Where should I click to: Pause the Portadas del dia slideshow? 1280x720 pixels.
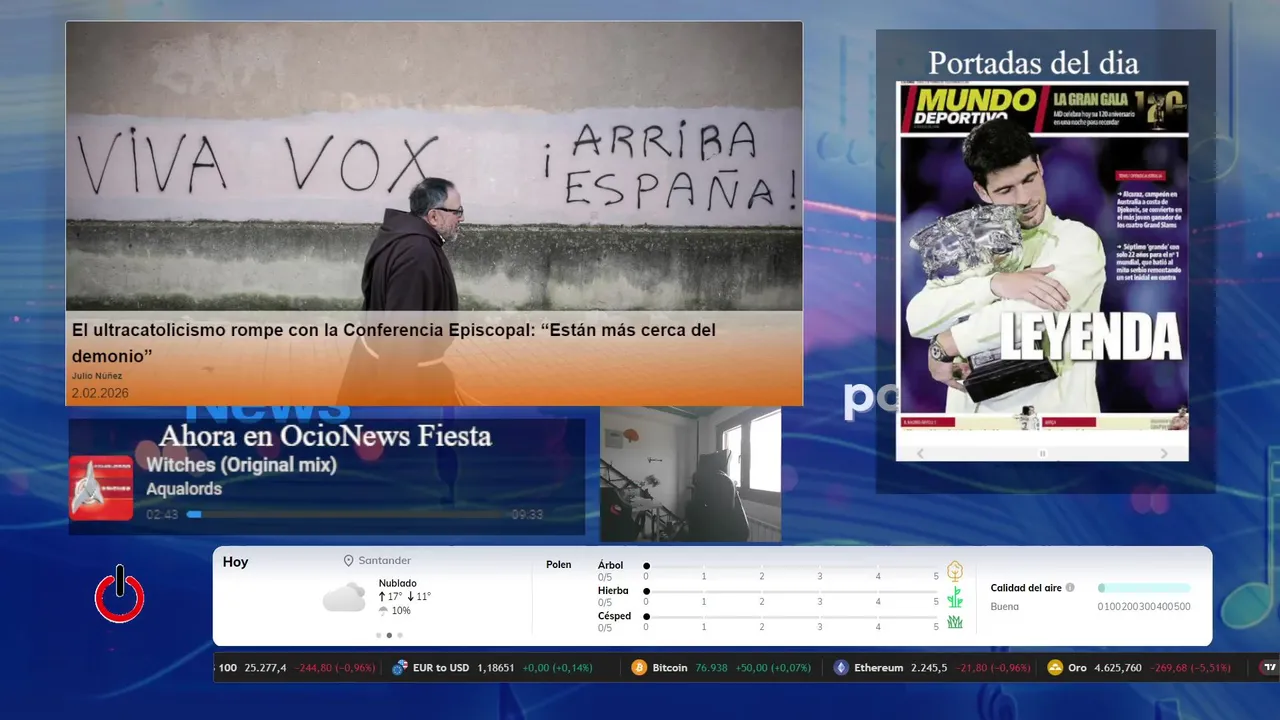pyautogui.click(x=1042, y=453)
